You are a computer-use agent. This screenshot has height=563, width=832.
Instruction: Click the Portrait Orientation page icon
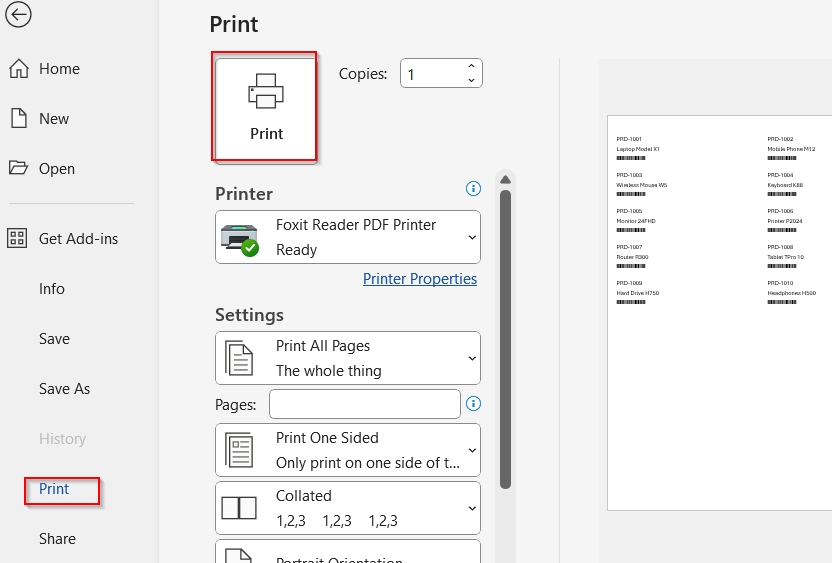point(238,555)
